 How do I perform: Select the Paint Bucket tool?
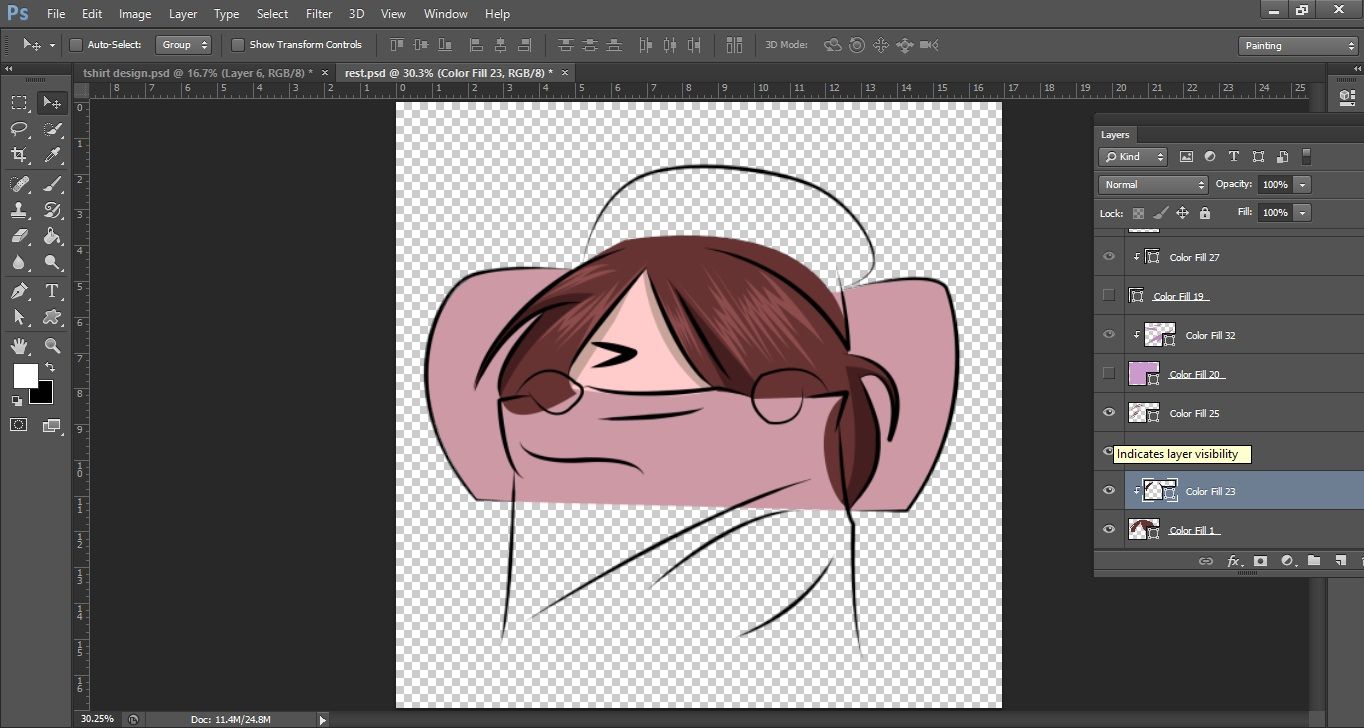52,237
